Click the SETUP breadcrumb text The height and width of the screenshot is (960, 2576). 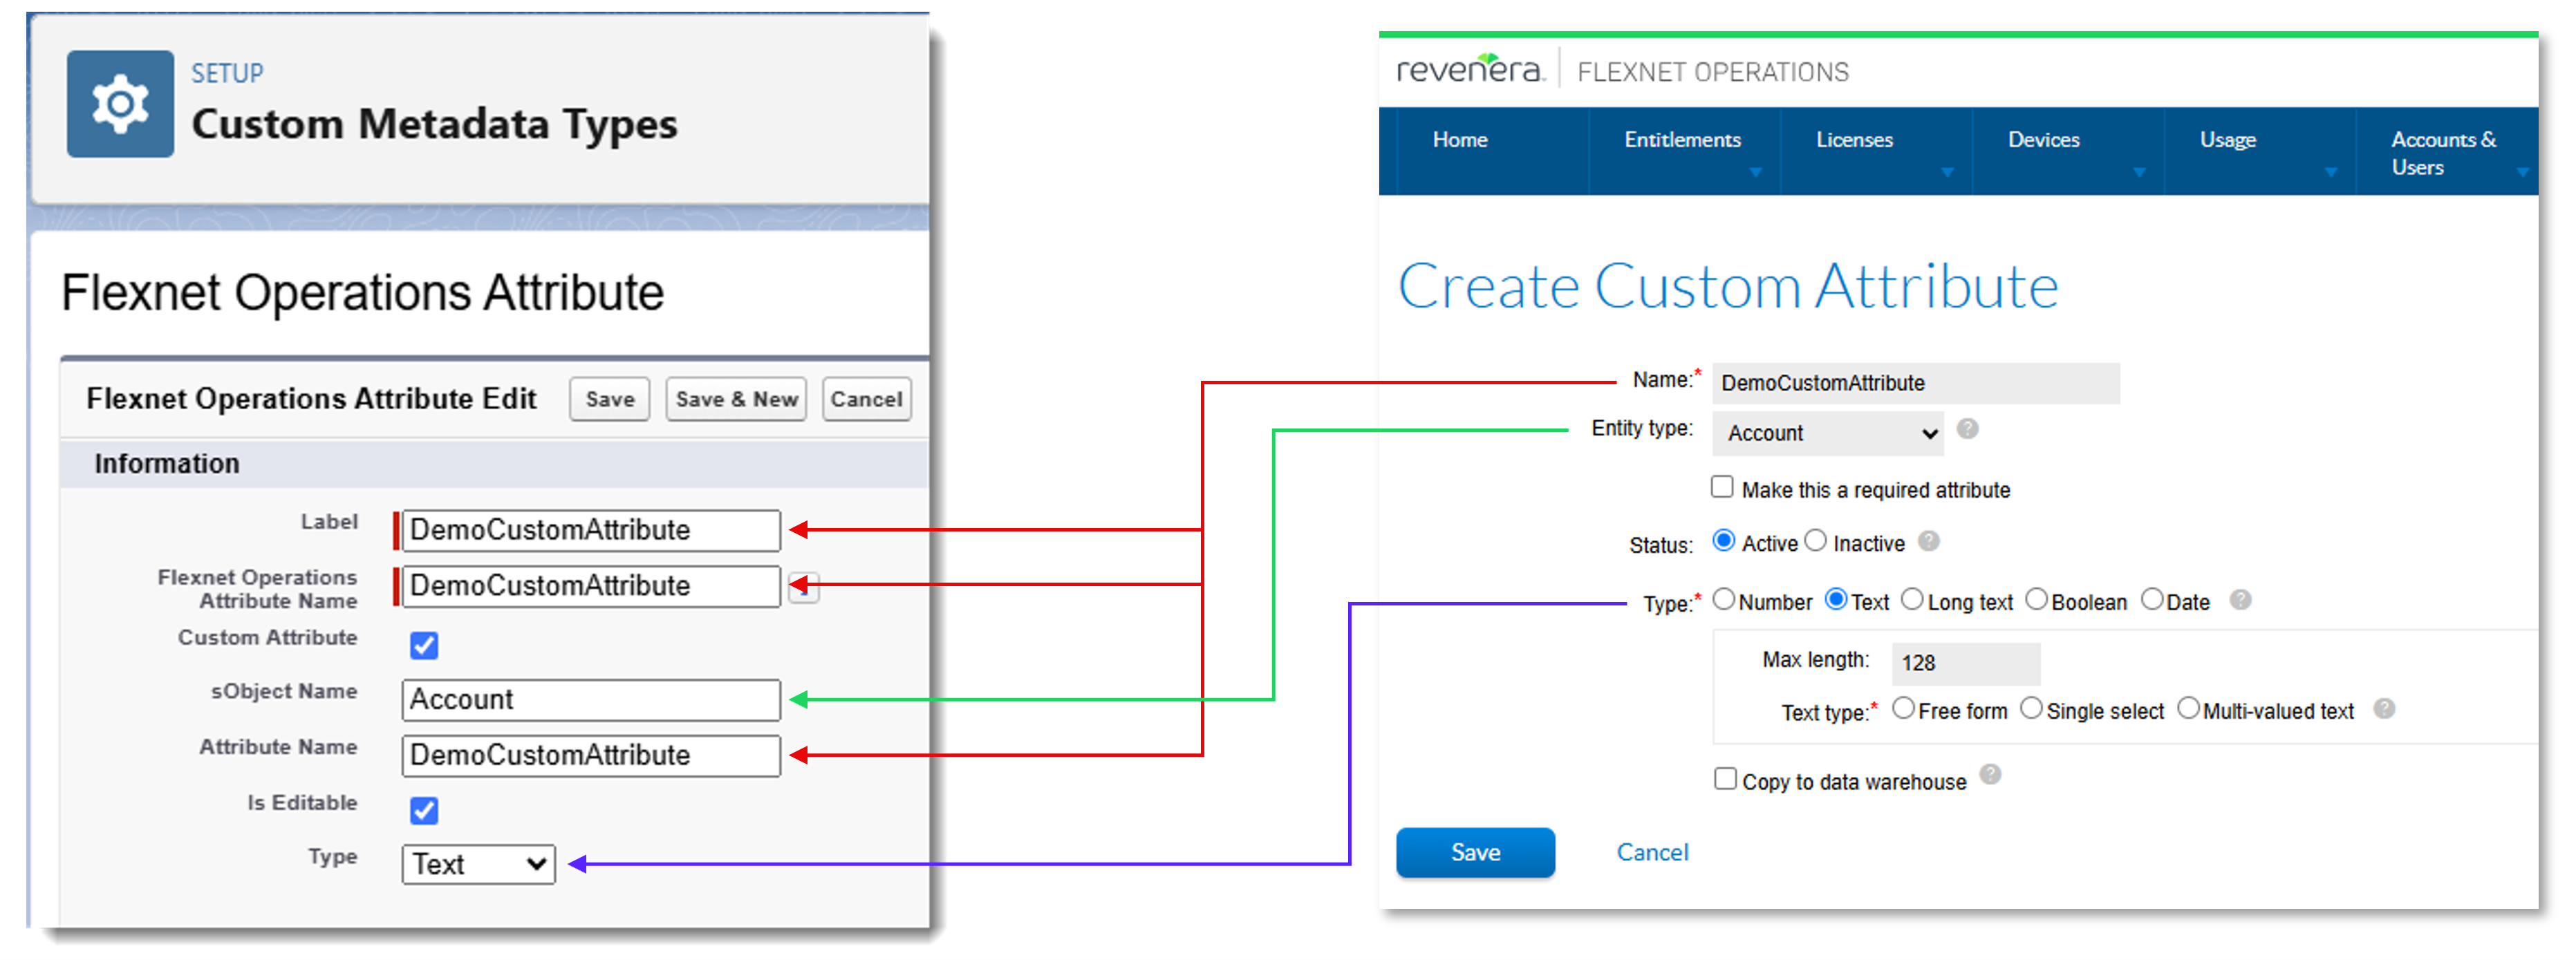pos(227,73)
